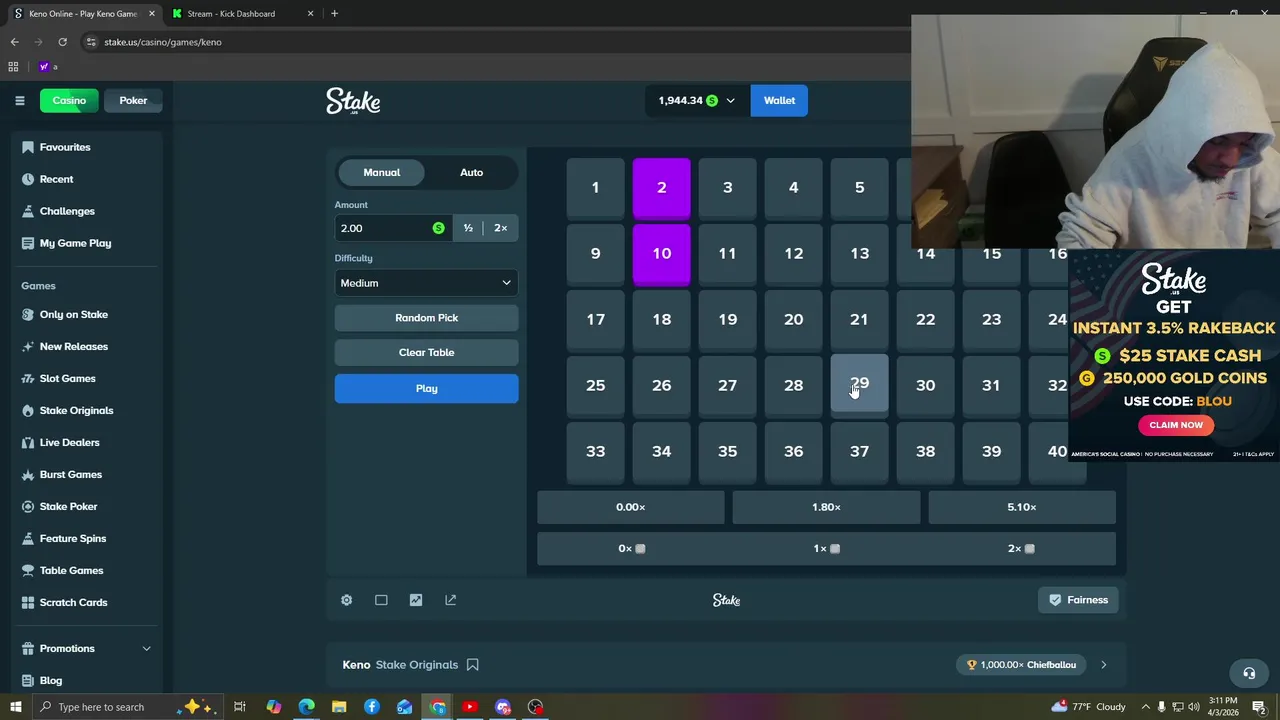Deselect Keno tile 10
Viewport: 1280px width, 720px height.
click(661, 254)
